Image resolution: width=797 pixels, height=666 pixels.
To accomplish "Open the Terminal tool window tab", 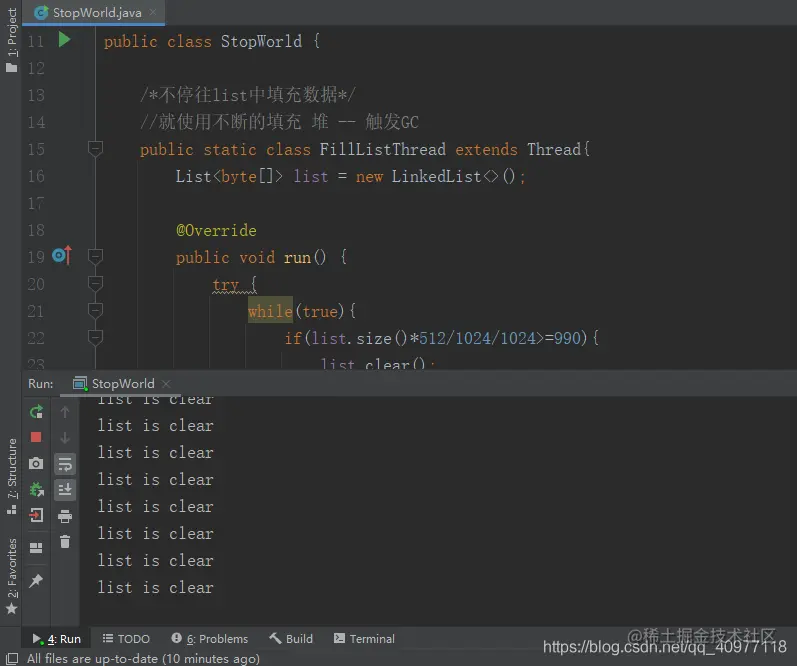I will (364, 639).
